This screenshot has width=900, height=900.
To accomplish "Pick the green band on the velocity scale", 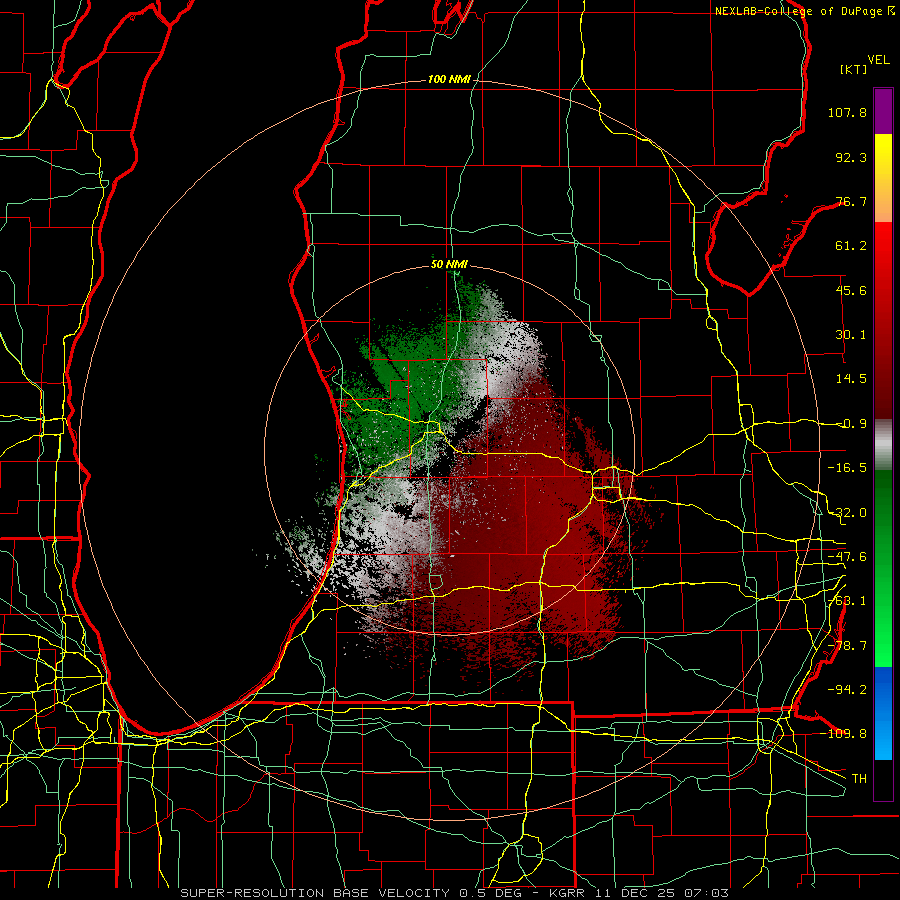I will tap(883, 568).
